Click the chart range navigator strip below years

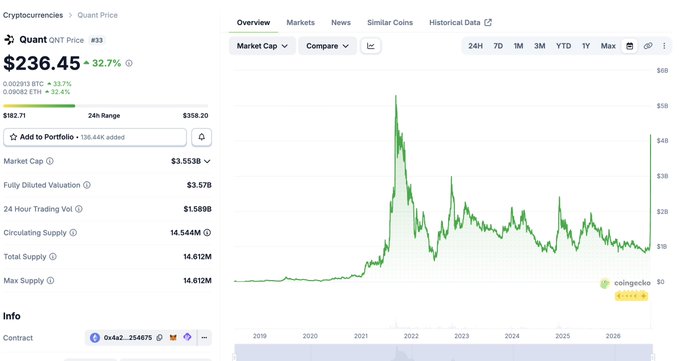tap(443, 352)
